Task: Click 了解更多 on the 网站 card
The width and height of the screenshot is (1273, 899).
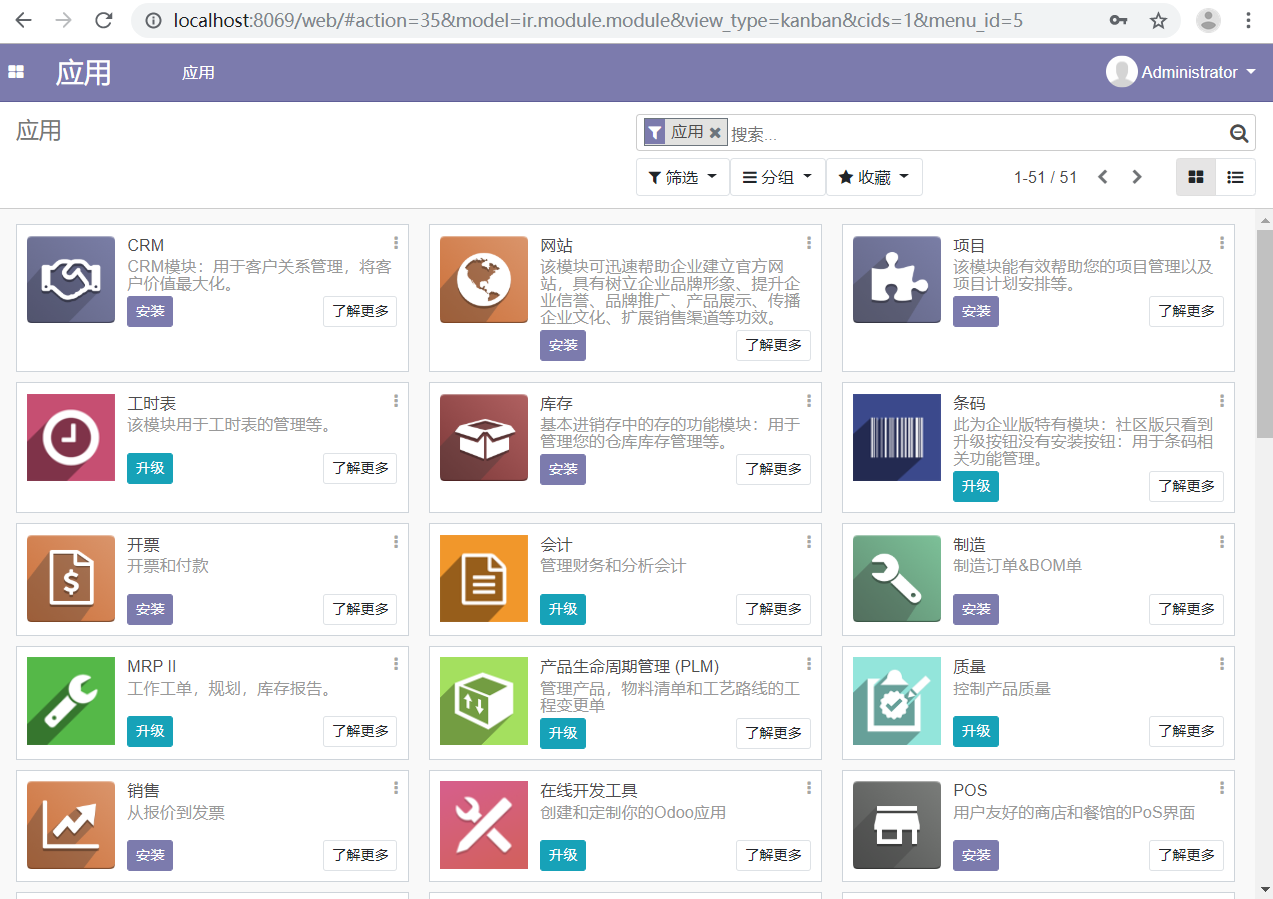Action: tap(773, 345)
